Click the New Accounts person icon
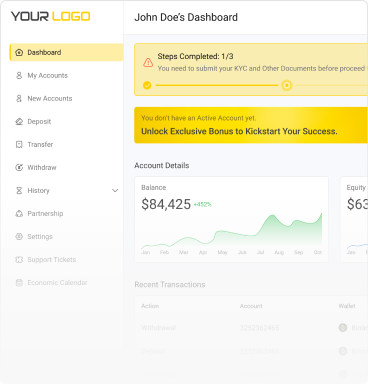 19,98
